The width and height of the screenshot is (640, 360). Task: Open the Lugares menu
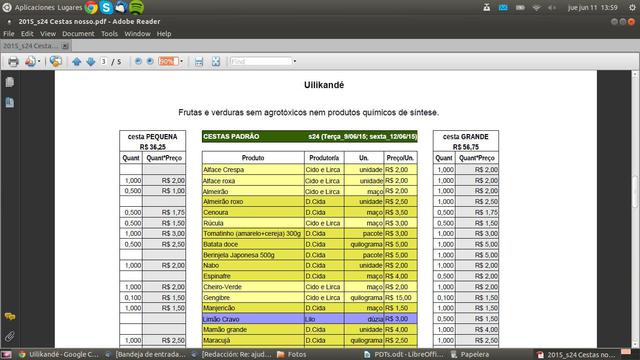pos(70,7)
